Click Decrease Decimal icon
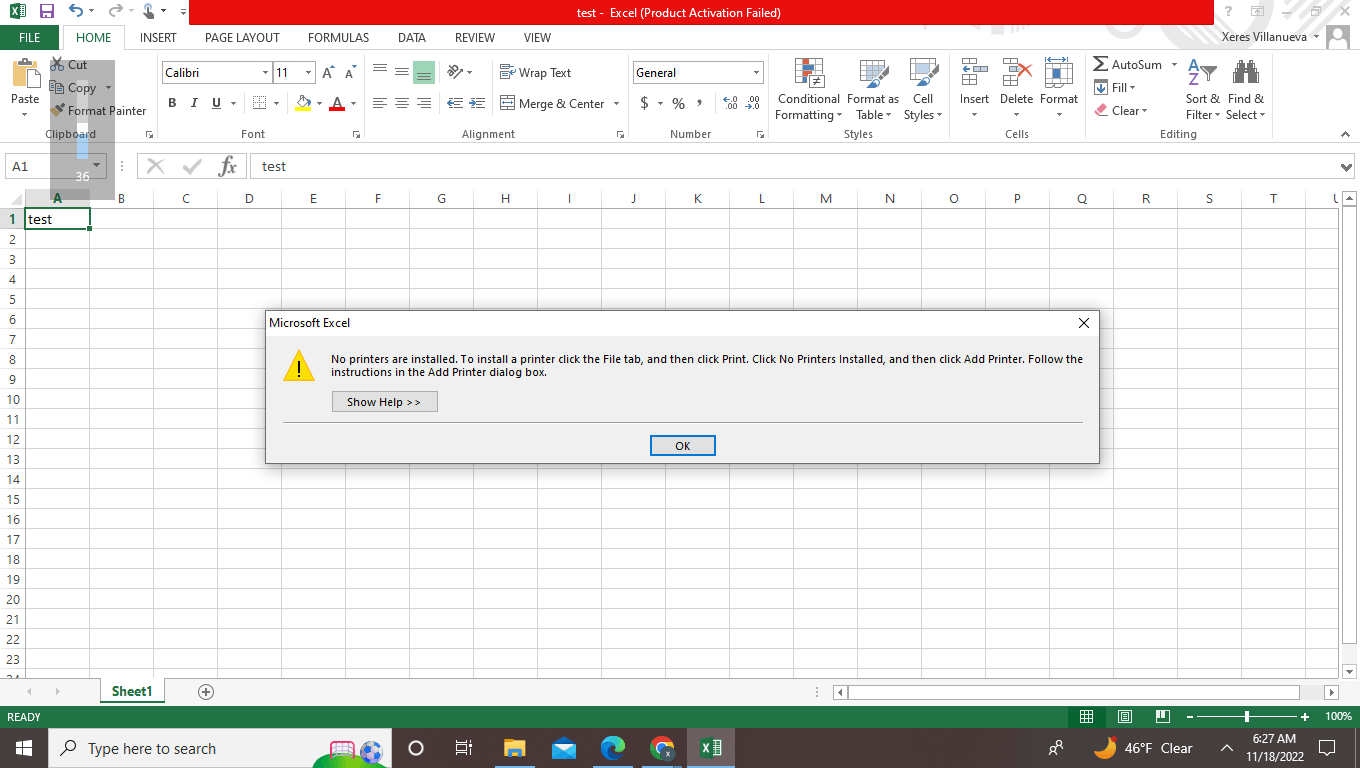 click(x=753, y=103)
